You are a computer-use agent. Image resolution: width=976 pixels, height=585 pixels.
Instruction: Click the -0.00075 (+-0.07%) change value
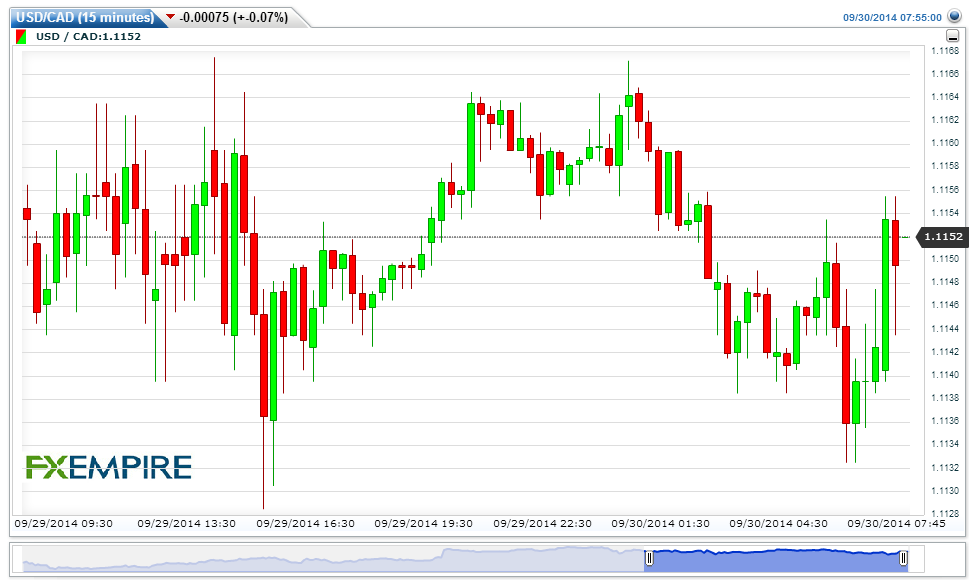point(233,17)
